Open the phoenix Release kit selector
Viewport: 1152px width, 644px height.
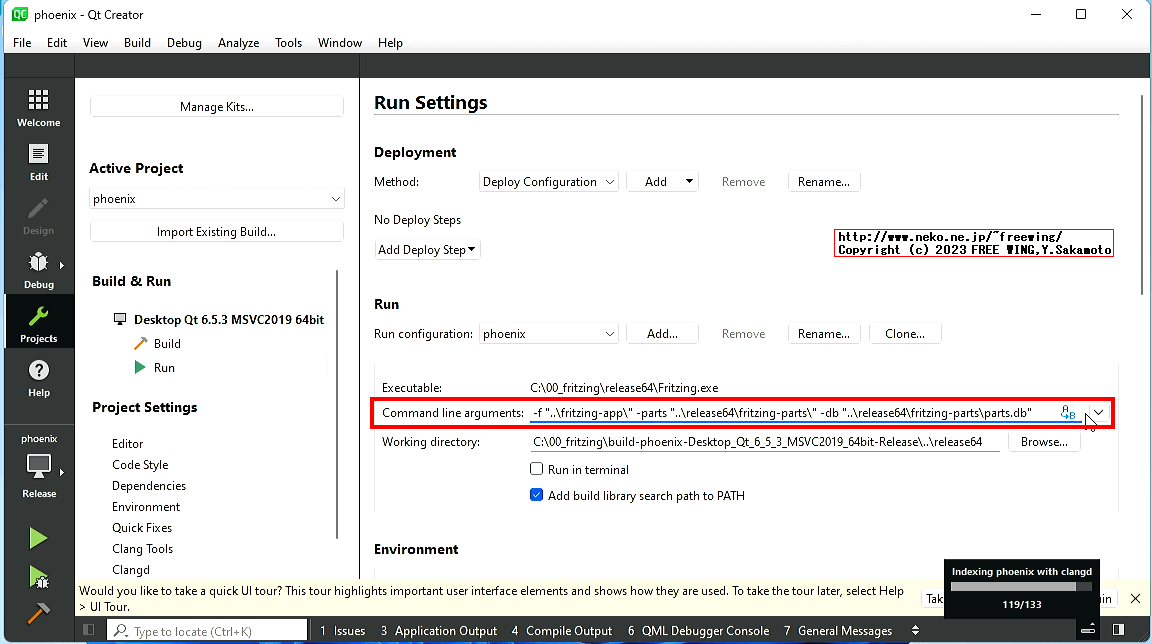pyautogui.click(x=38, y=466)
